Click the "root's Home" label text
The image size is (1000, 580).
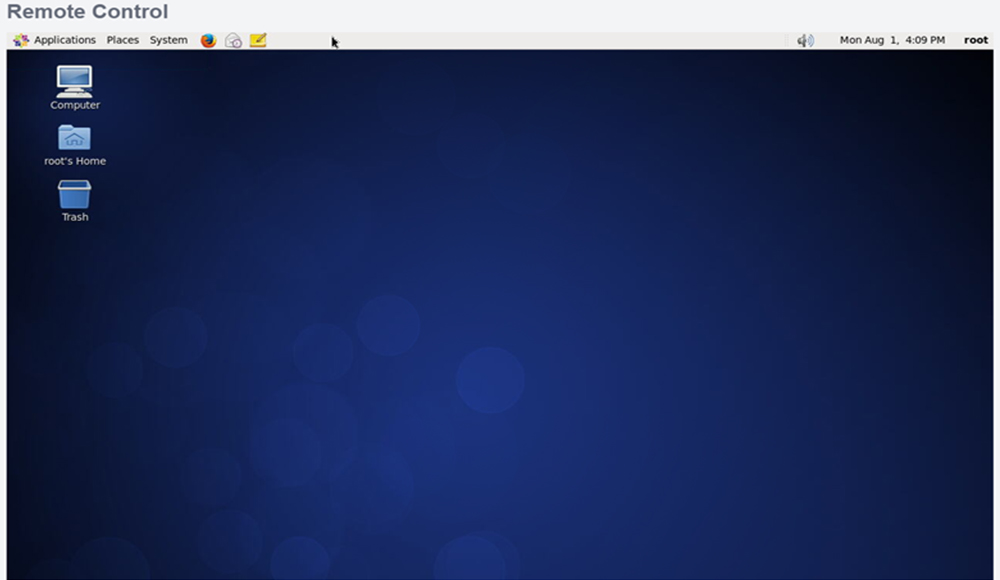click(75, 161)
